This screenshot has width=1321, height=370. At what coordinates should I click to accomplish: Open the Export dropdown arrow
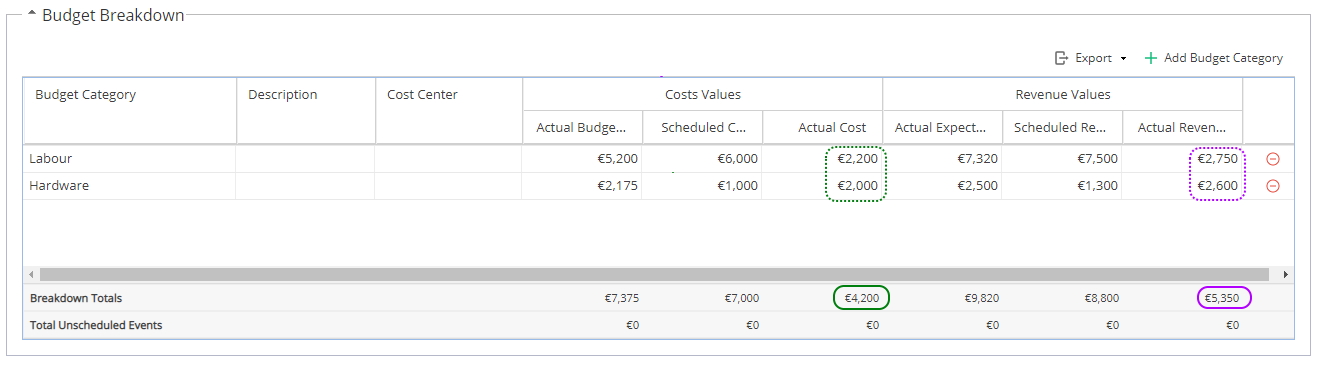pyautogui.click(x=1123, y=59)
